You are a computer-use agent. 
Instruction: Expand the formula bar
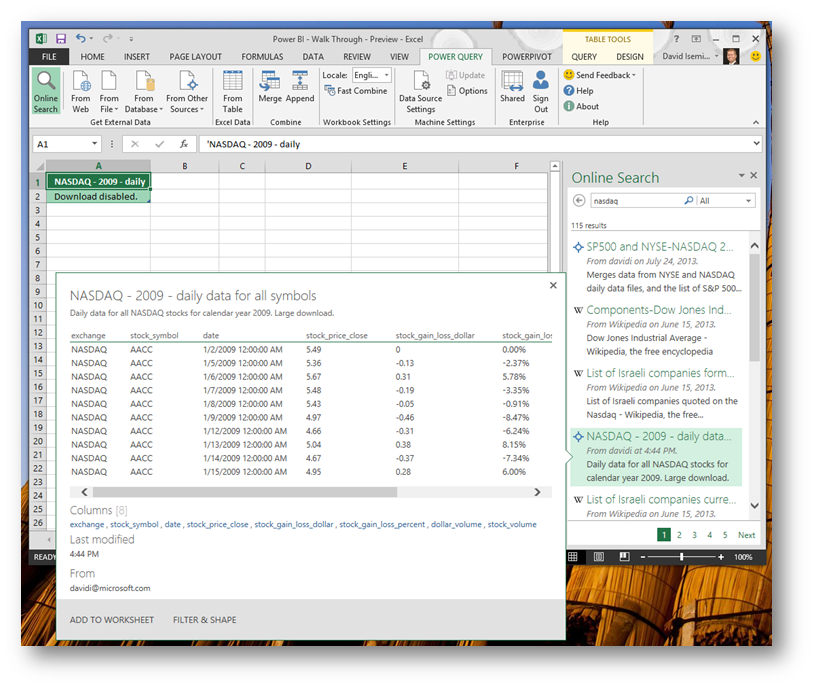coord(756,143)
